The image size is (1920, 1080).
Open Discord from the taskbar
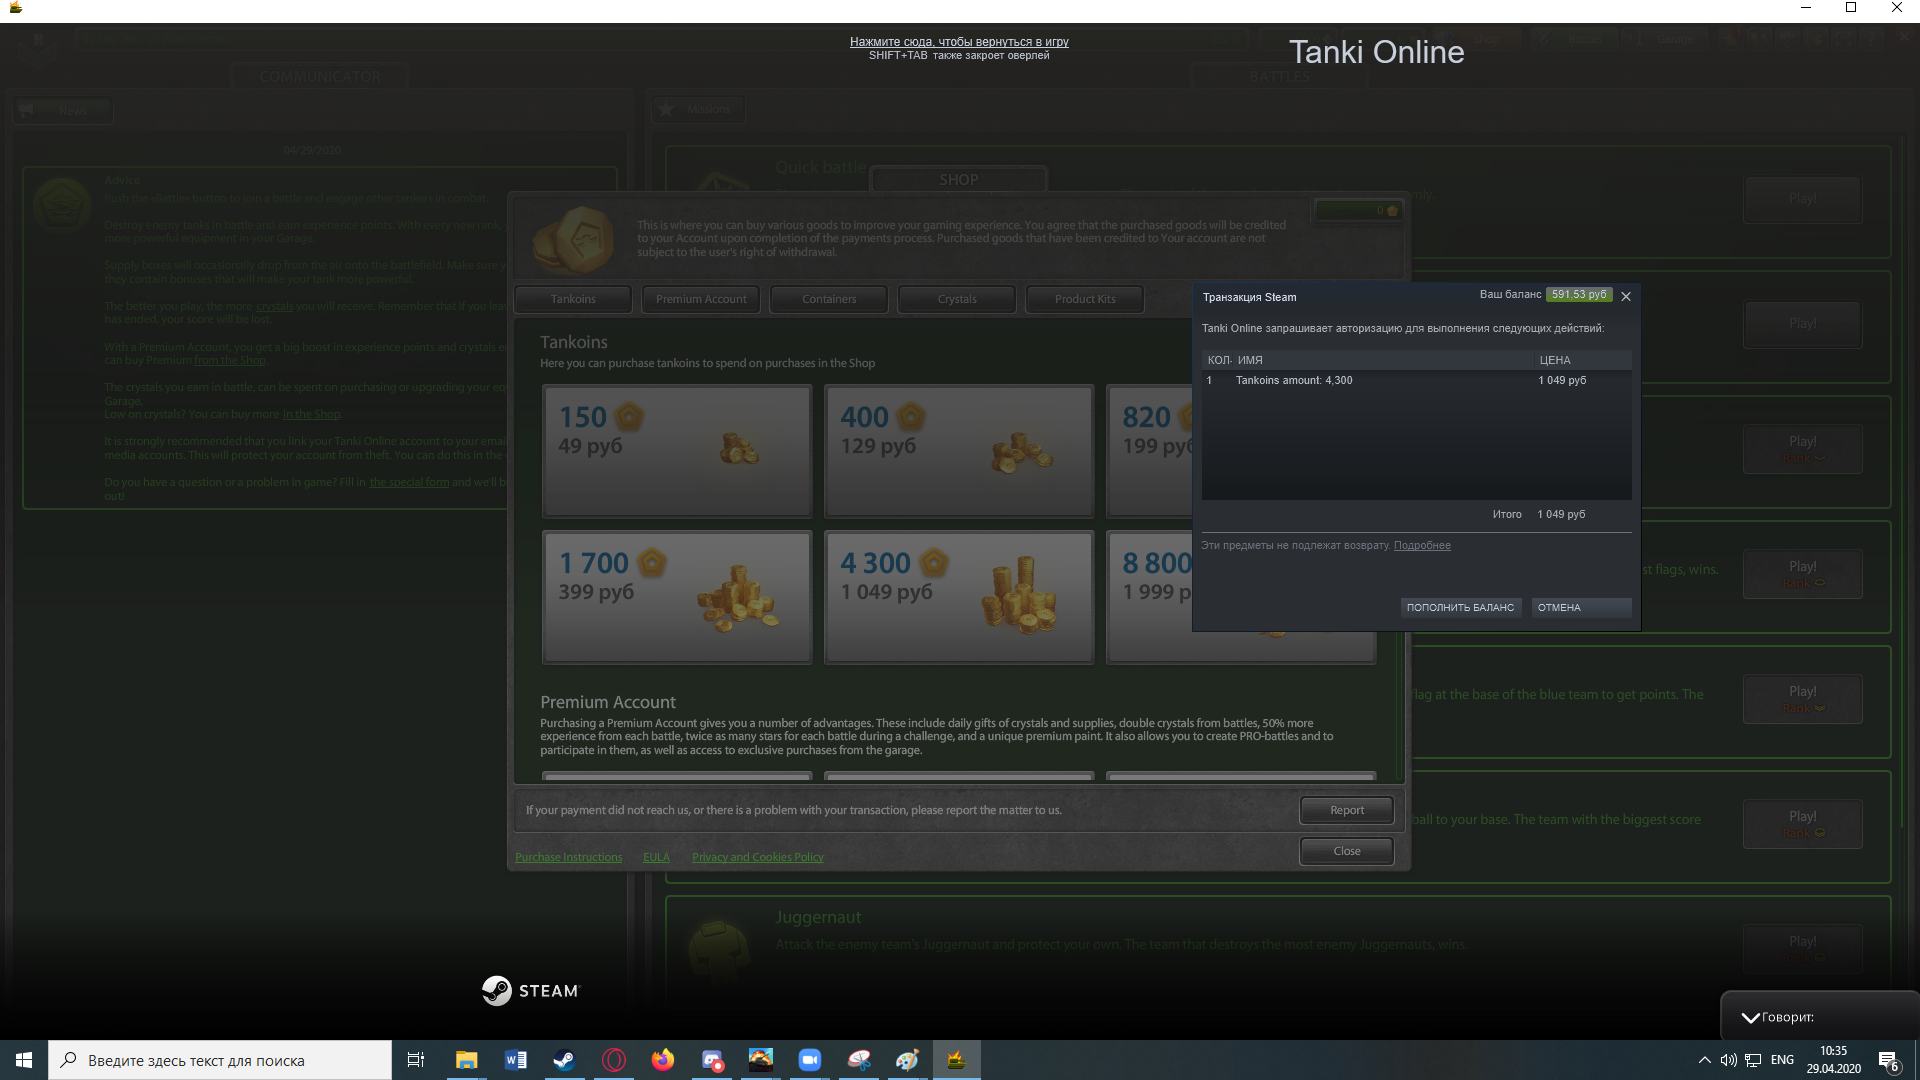712,1060
